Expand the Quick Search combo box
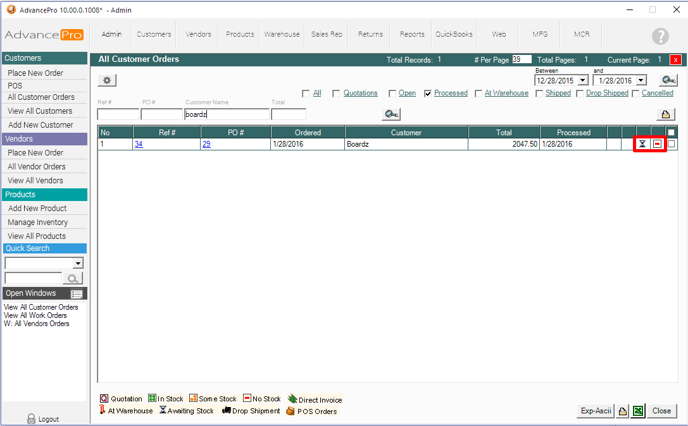Viewport: 688px width, 426px height. pyautogui.click(x=78, y=263)
